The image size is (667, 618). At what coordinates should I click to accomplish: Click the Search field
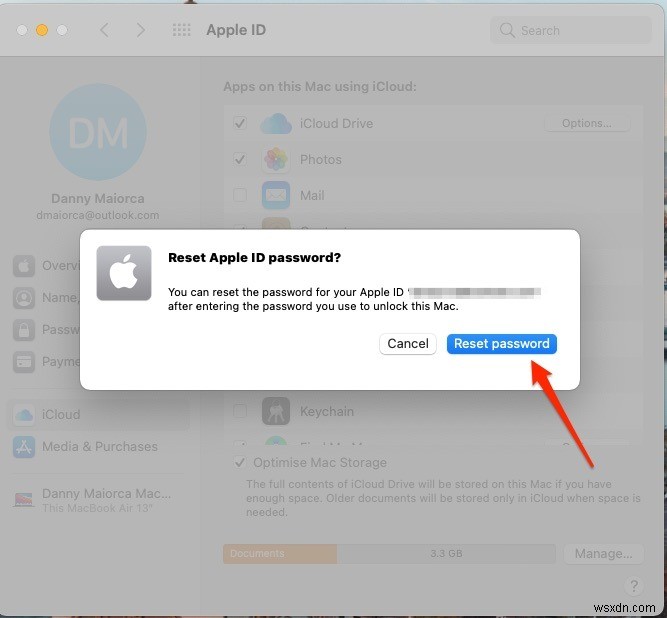tap(570, 30)
